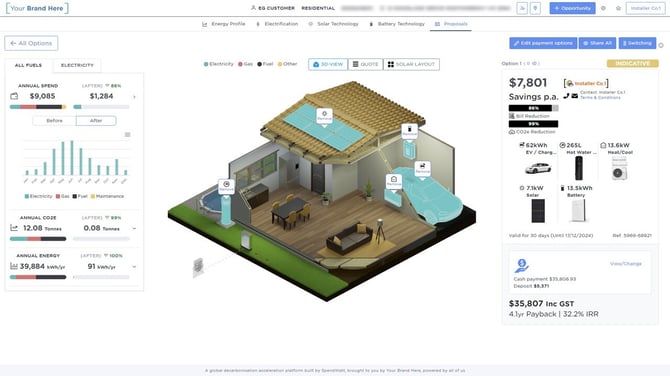Expand the Annual CO2e section
Viewport: 670px width, 376px height.
[134, 229]
